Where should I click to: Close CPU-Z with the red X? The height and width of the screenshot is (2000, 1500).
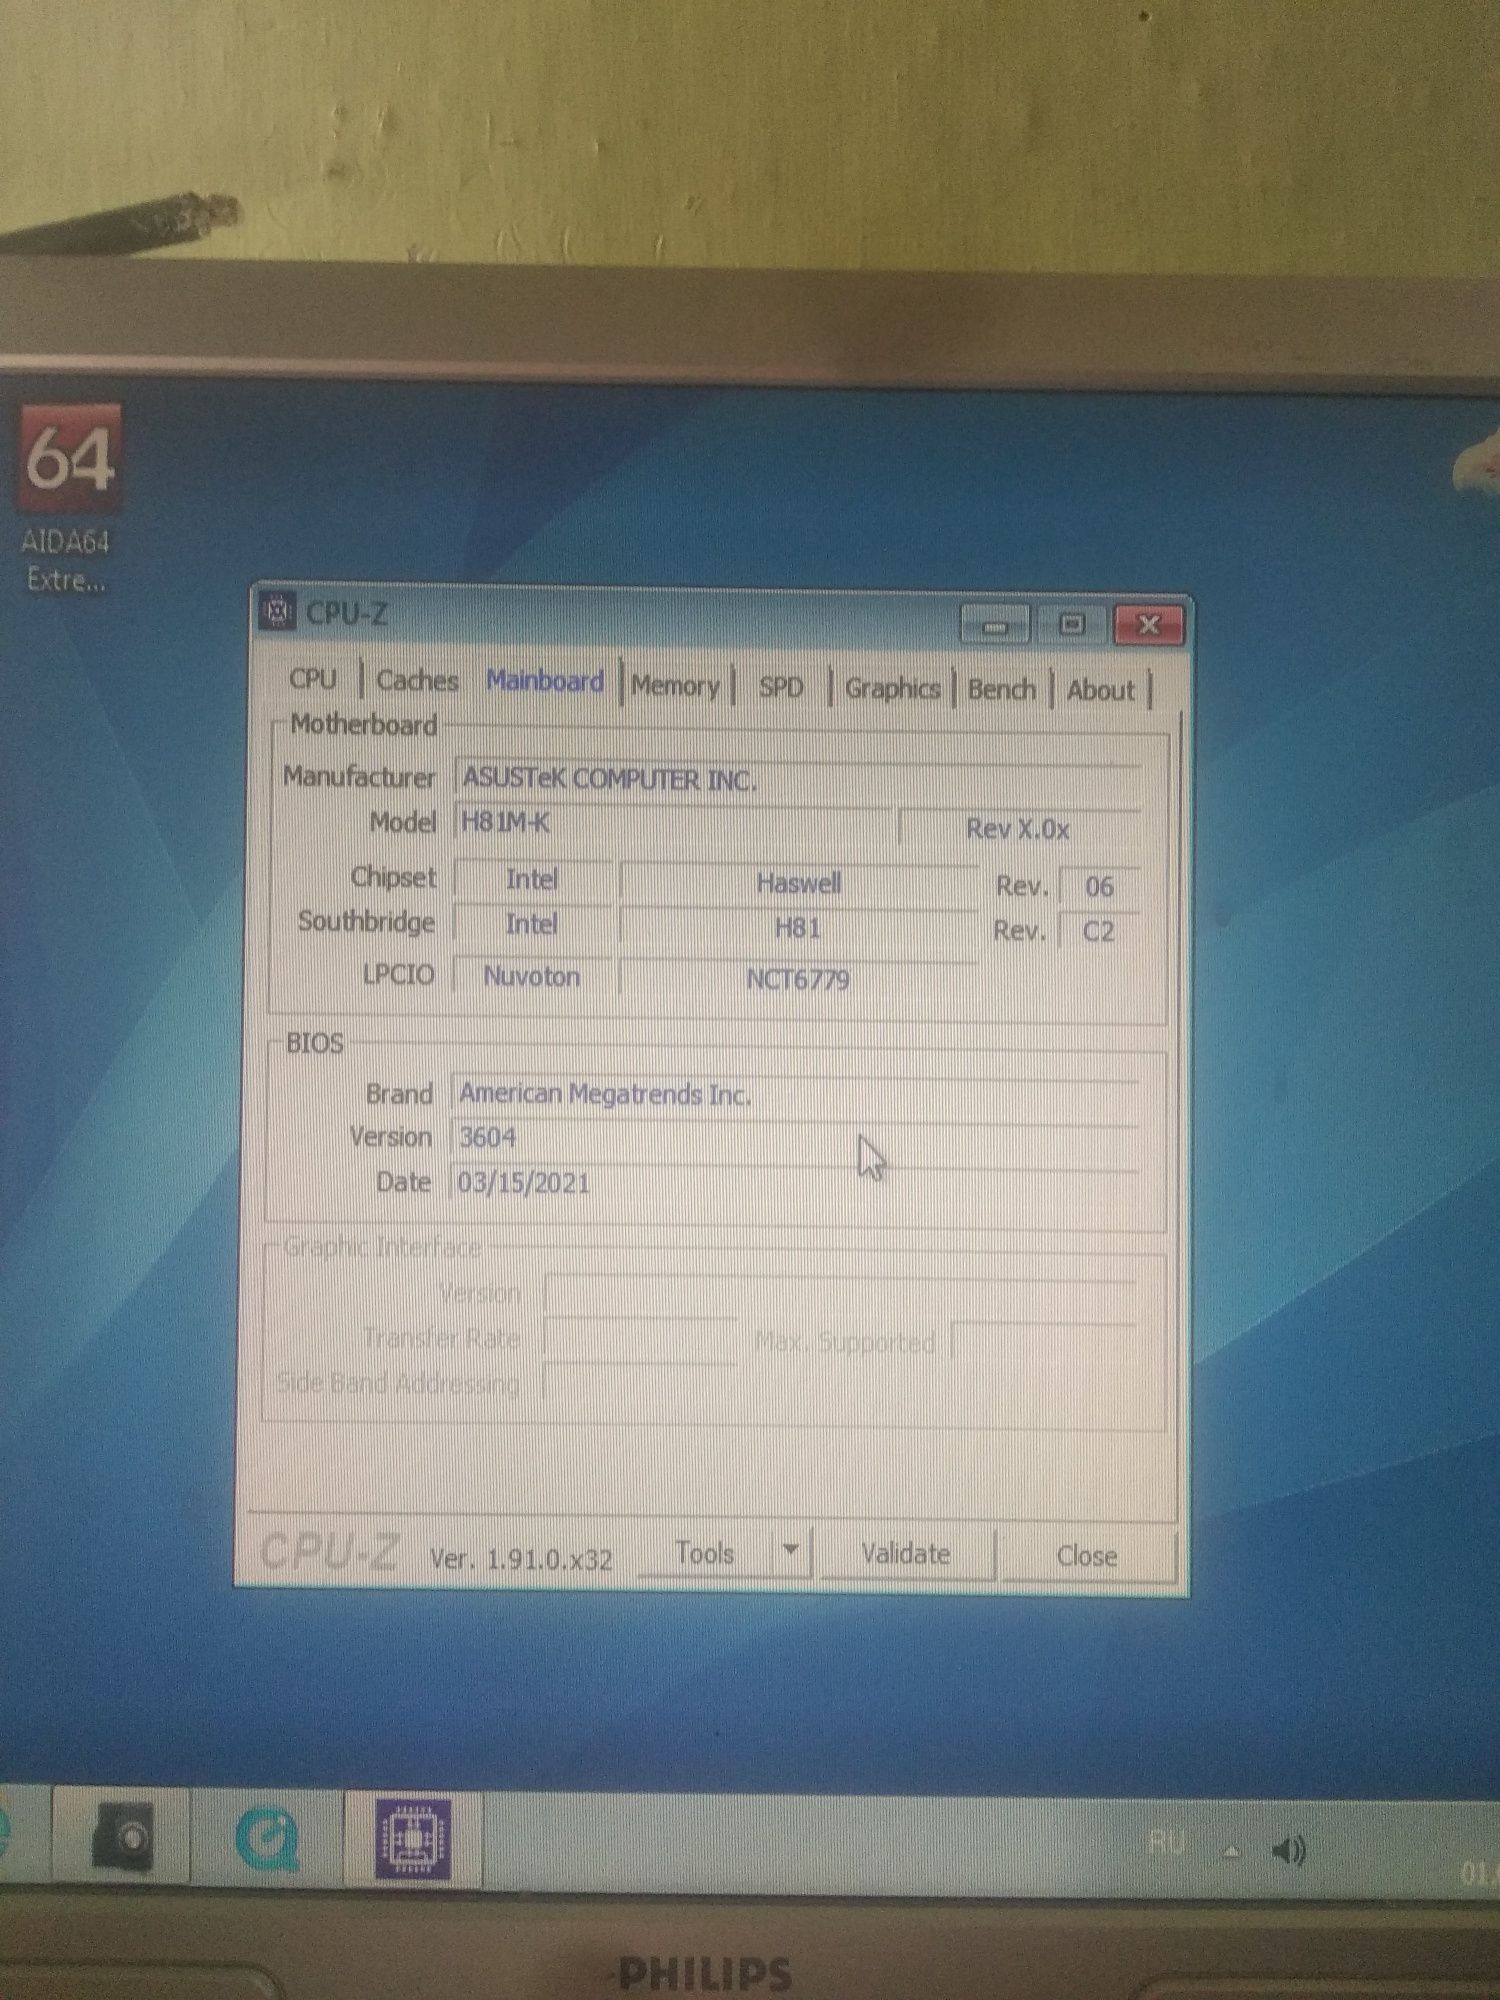point(1149,625)
